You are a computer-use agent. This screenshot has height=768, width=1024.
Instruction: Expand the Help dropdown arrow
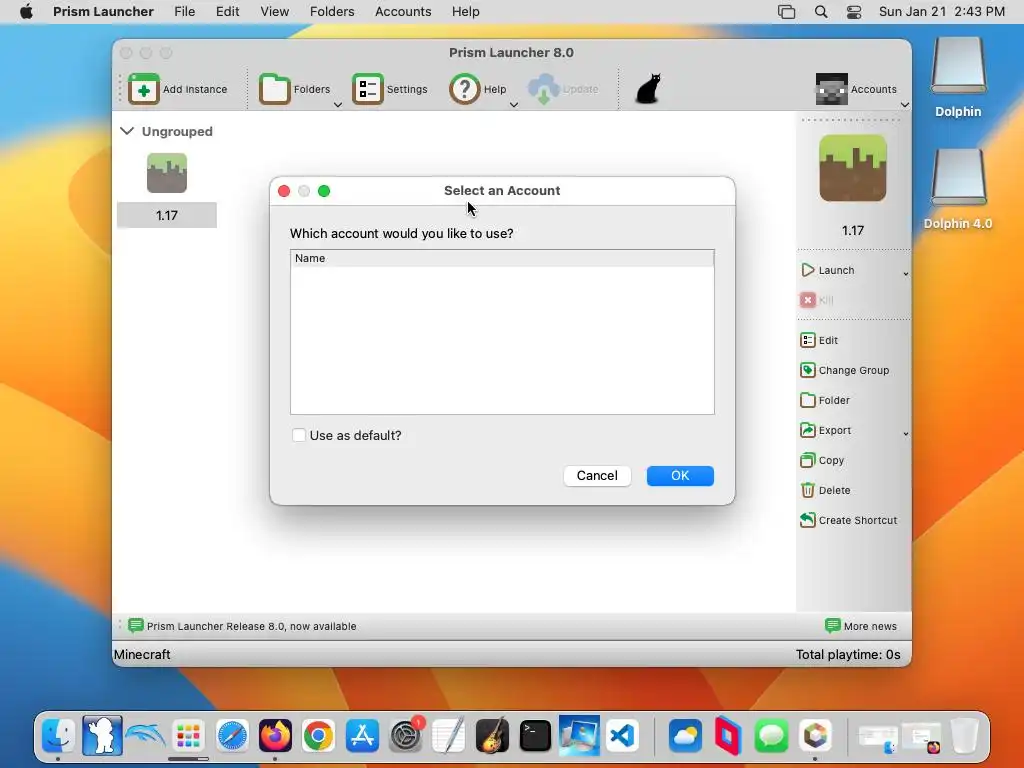(514, 104)
